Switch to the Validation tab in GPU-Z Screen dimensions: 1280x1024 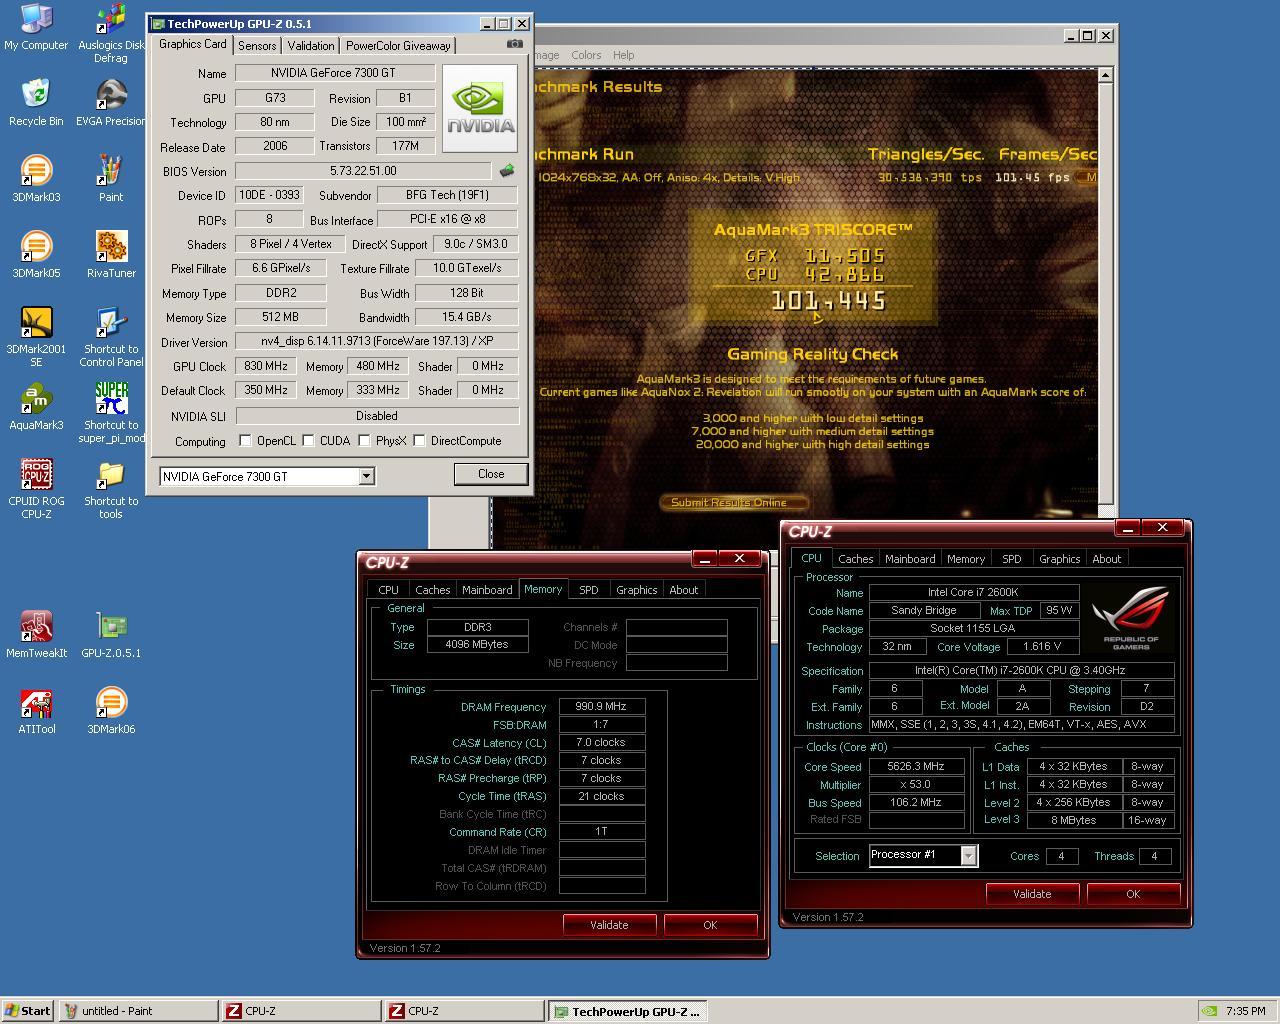pyautogui.click(x=311, y=46)
